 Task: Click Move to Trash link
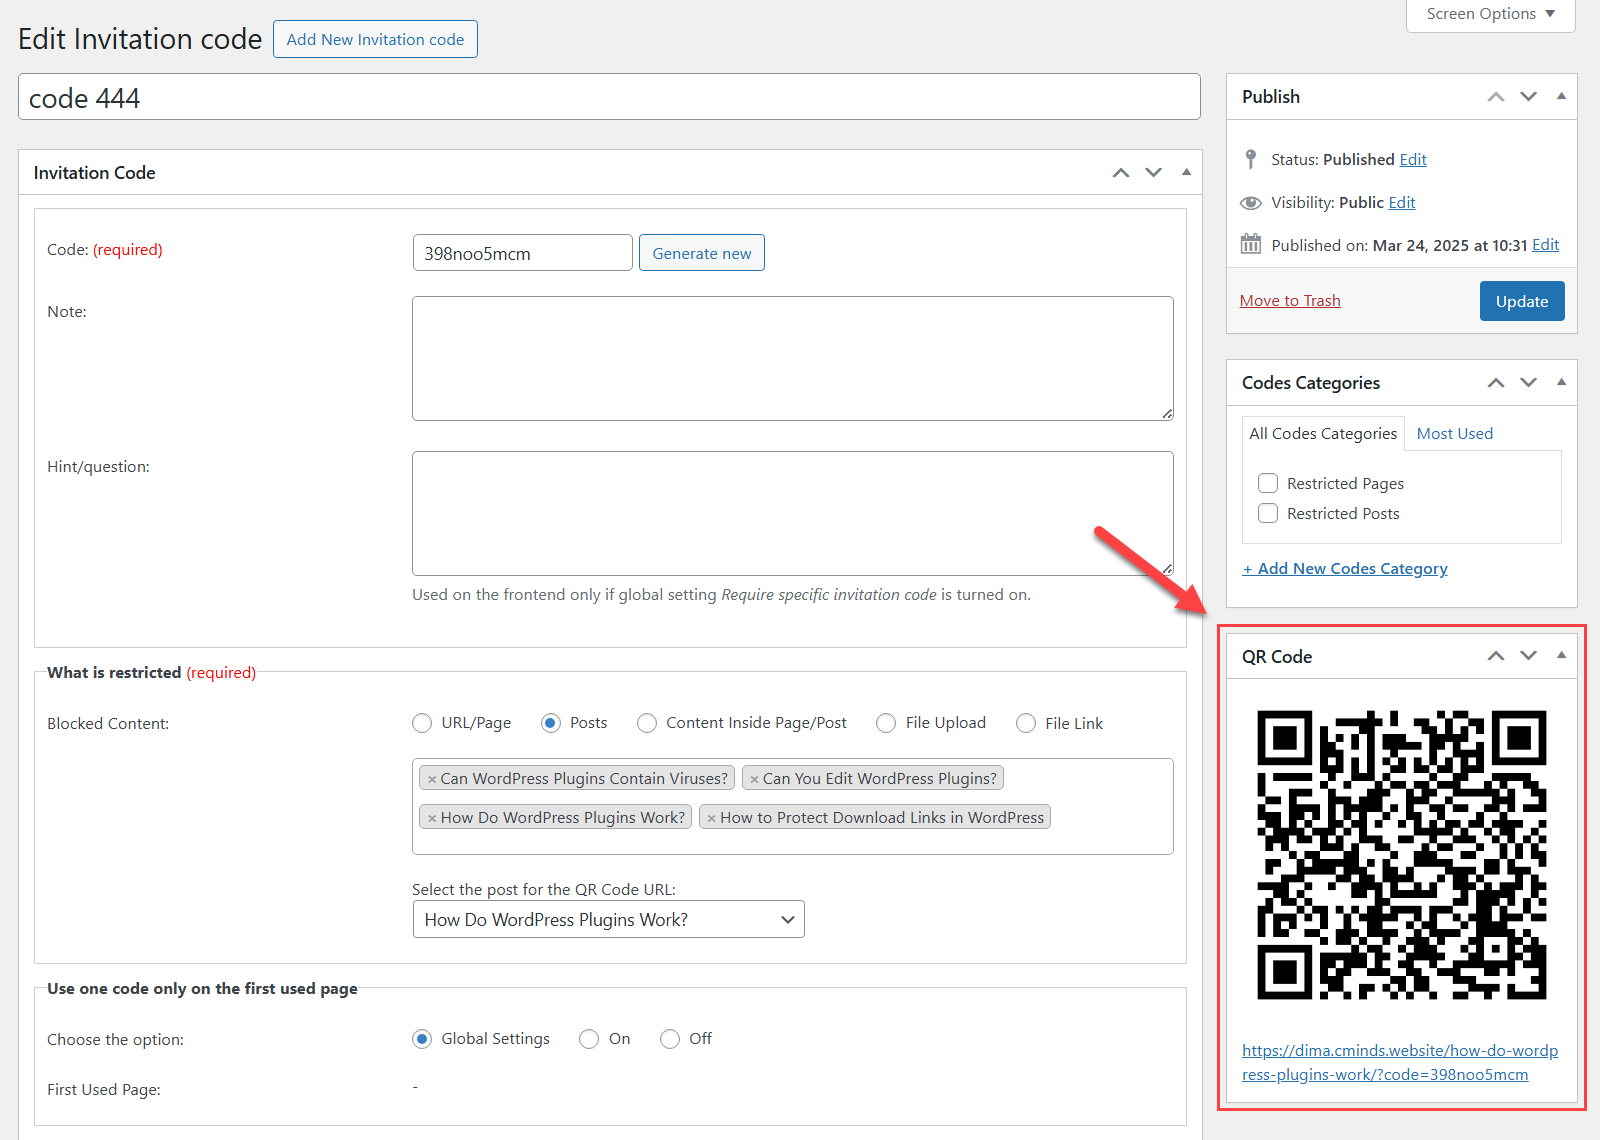tap(1290, 301)
